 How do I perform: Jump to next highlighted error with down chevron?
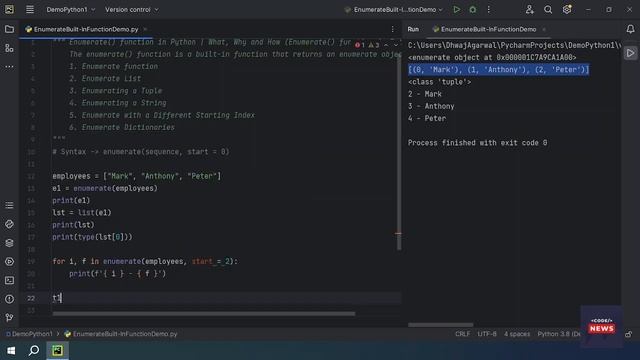[x=396, y=45]
